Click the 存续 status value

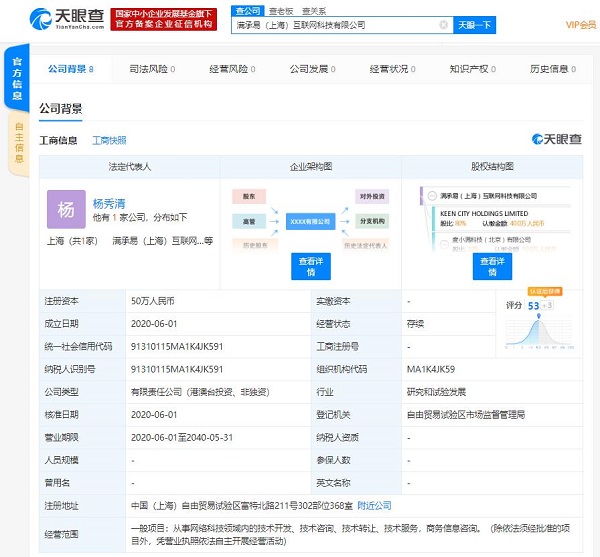pyautogui.click(x=415, y=324)
